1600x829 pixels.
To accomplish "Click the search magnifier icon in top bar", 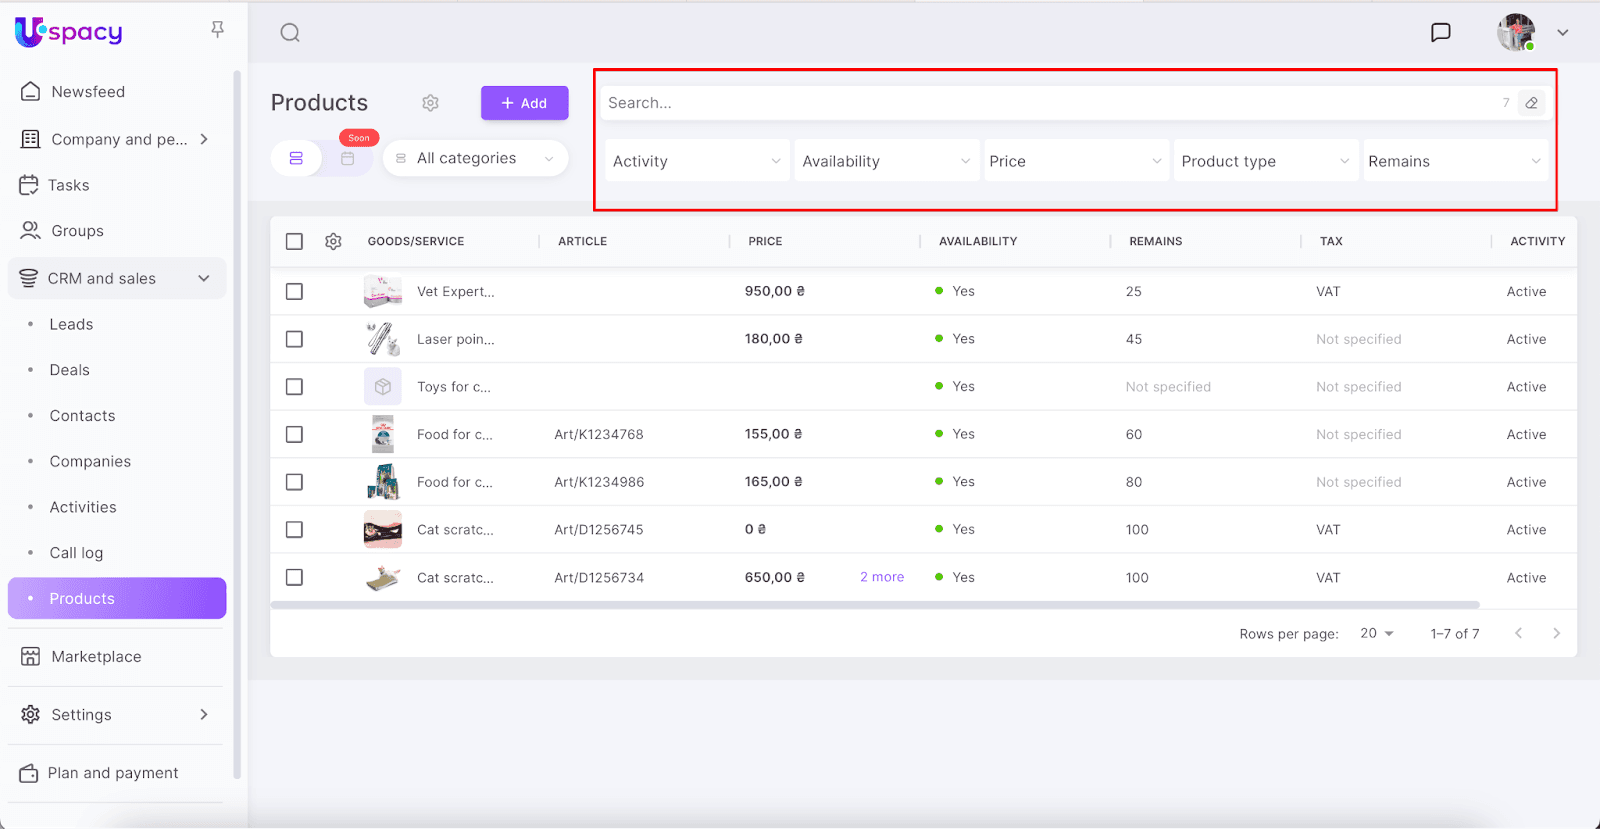I will [x=290, y=33].
